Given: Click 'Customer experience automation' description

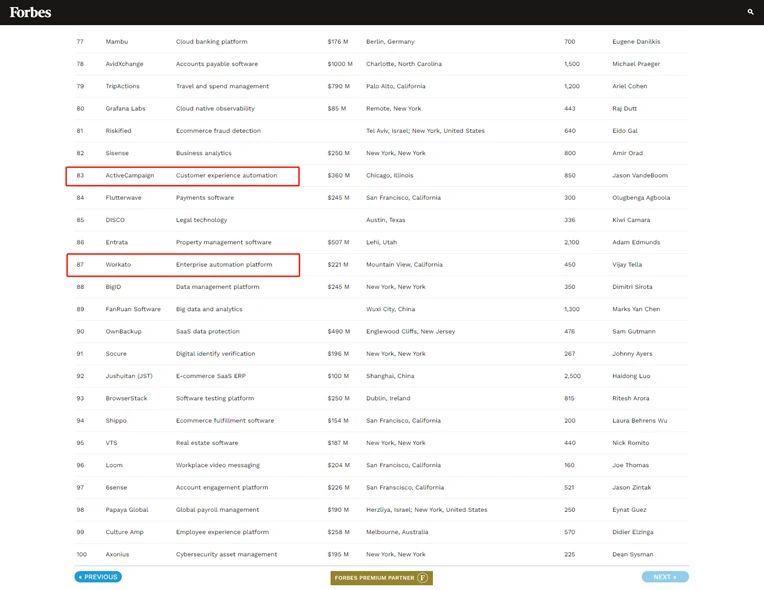Looking at the screenshot, I should click(x=227, y=175).
